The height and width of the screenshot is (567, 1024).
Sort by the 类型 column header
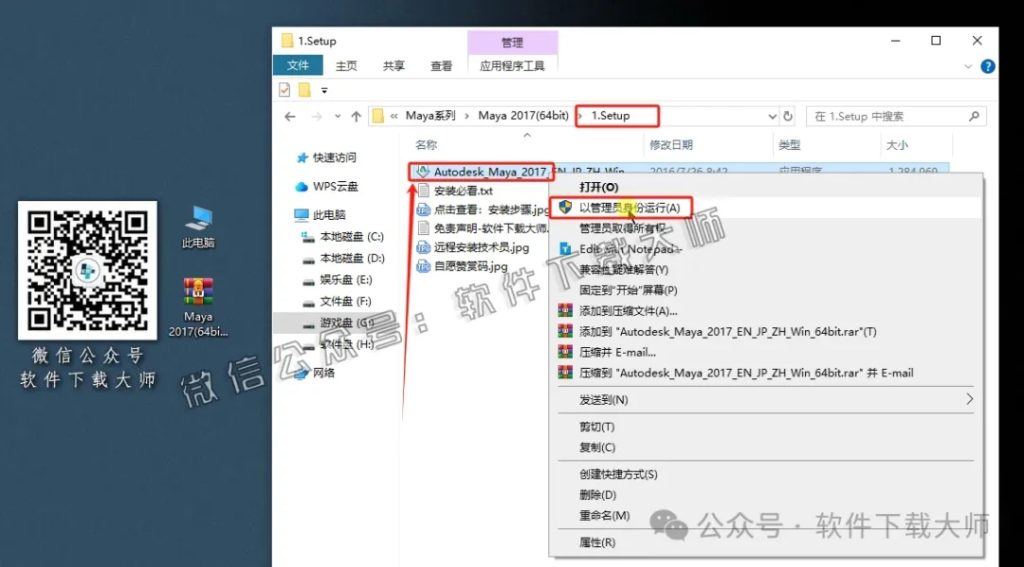tap(789, 145)
